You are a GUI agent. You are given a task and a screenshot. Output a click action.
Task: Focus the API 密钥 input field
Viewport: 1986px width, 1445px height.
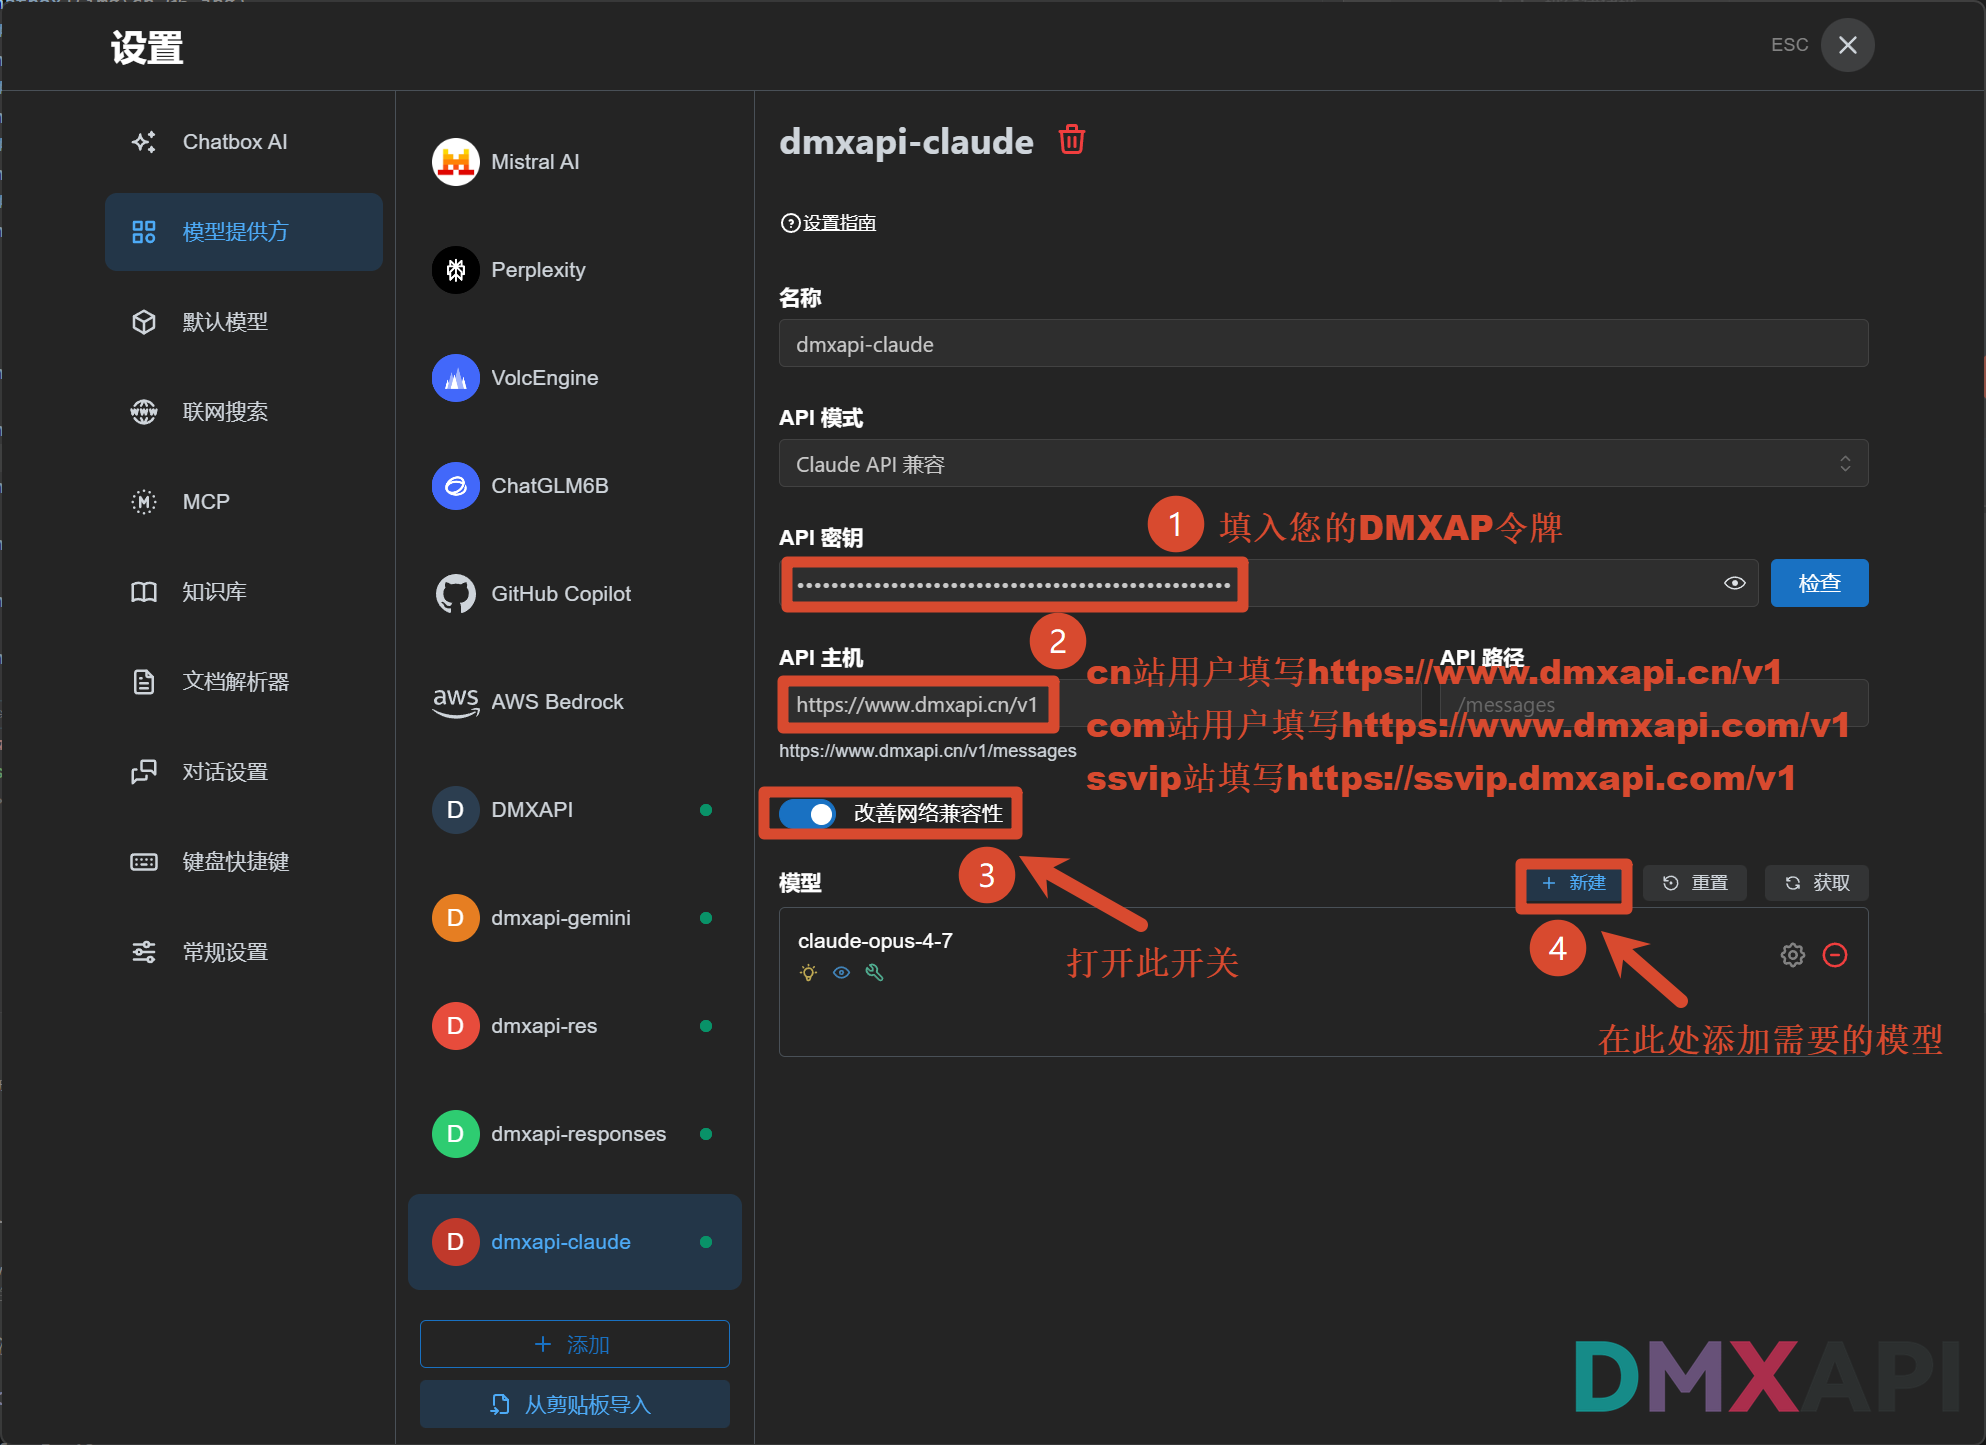(x=1269, y=583)
